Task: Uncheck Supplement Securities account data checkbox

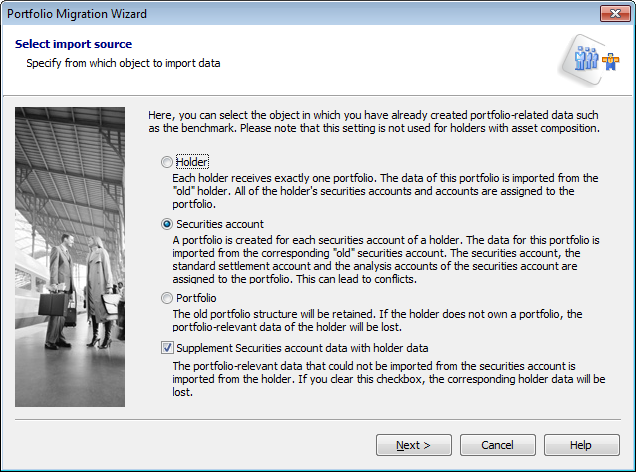Action: pos(166,348)
